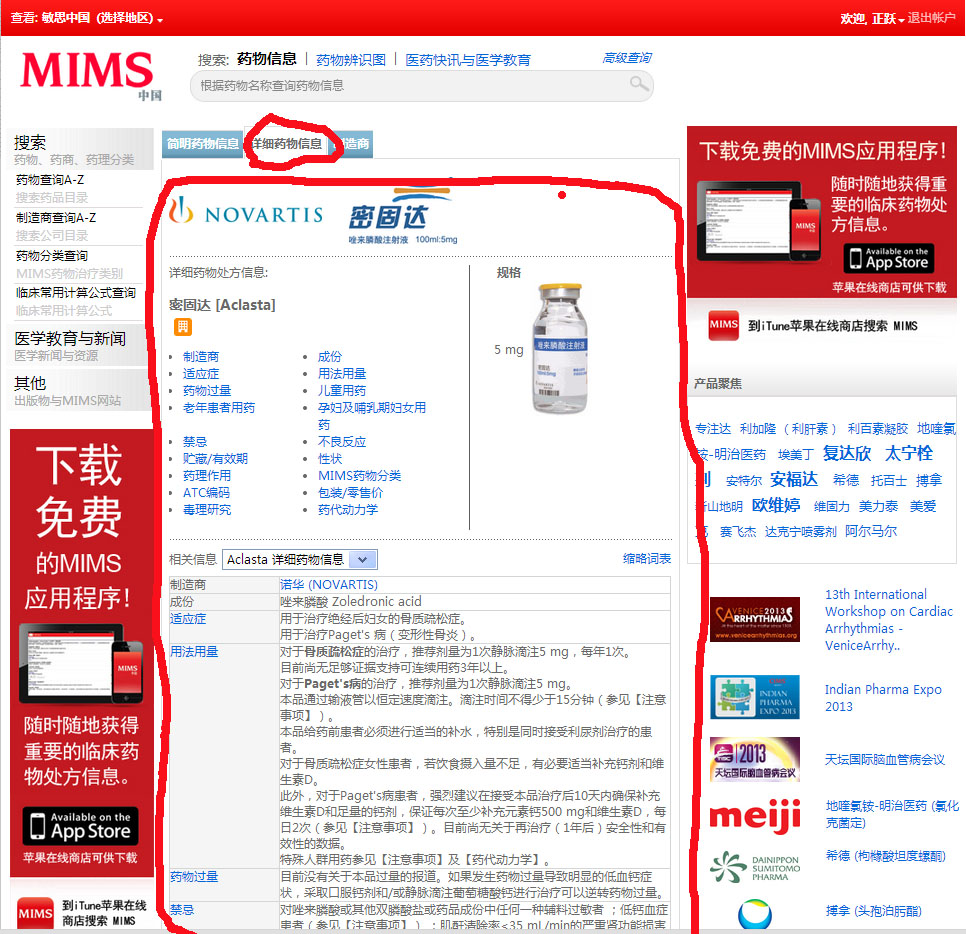Open 药物分类查询 in the sidebar
The width and height of the screenshot is (966, 934).
click(52, 256)
